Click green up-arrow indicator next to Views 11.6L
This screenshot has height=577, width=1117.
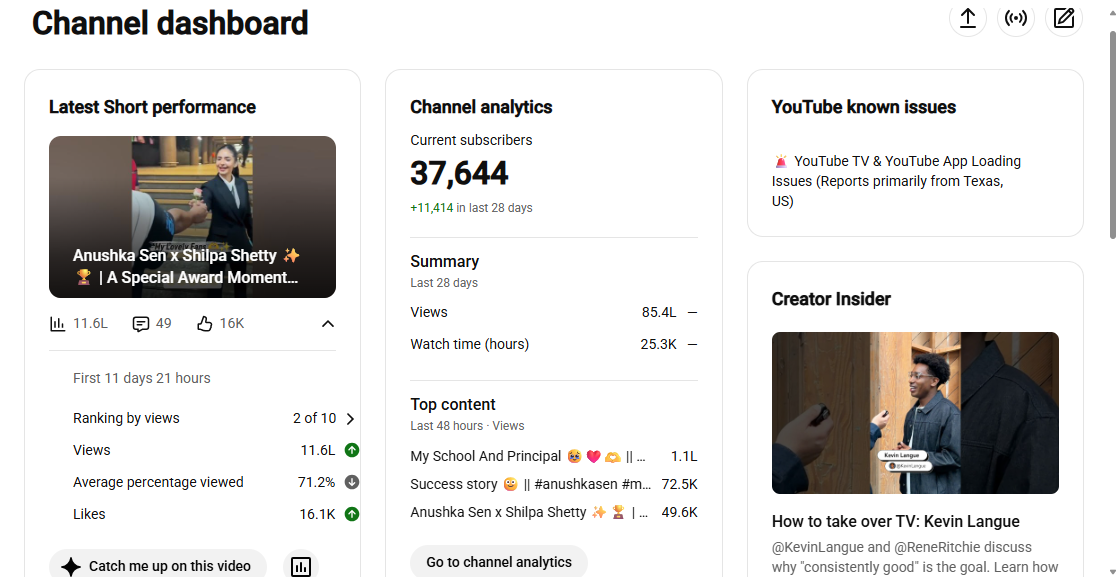pyautogui.click(x=351, y=450)
